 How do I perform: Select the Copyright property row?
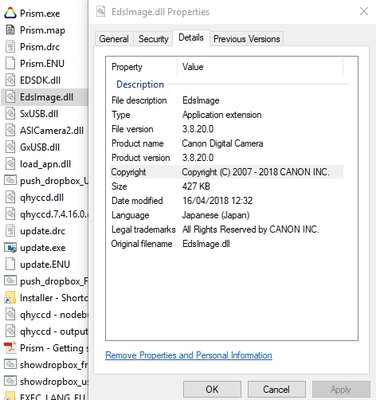[x=227, y=172]
